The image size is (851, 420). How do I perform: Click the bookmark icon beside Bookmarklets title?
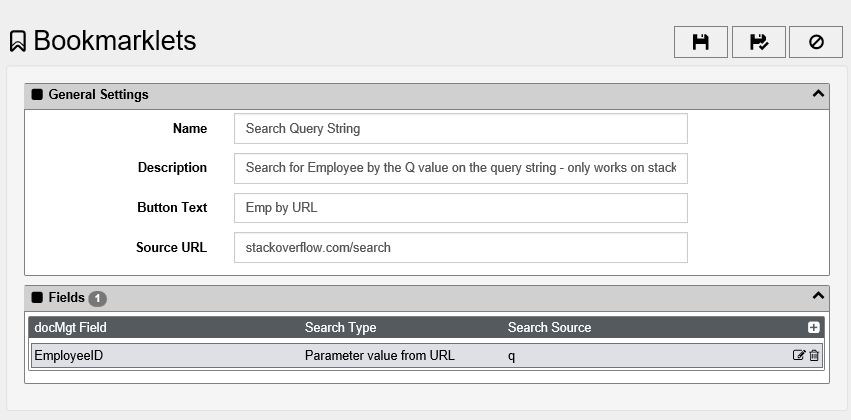click(18, 41)
